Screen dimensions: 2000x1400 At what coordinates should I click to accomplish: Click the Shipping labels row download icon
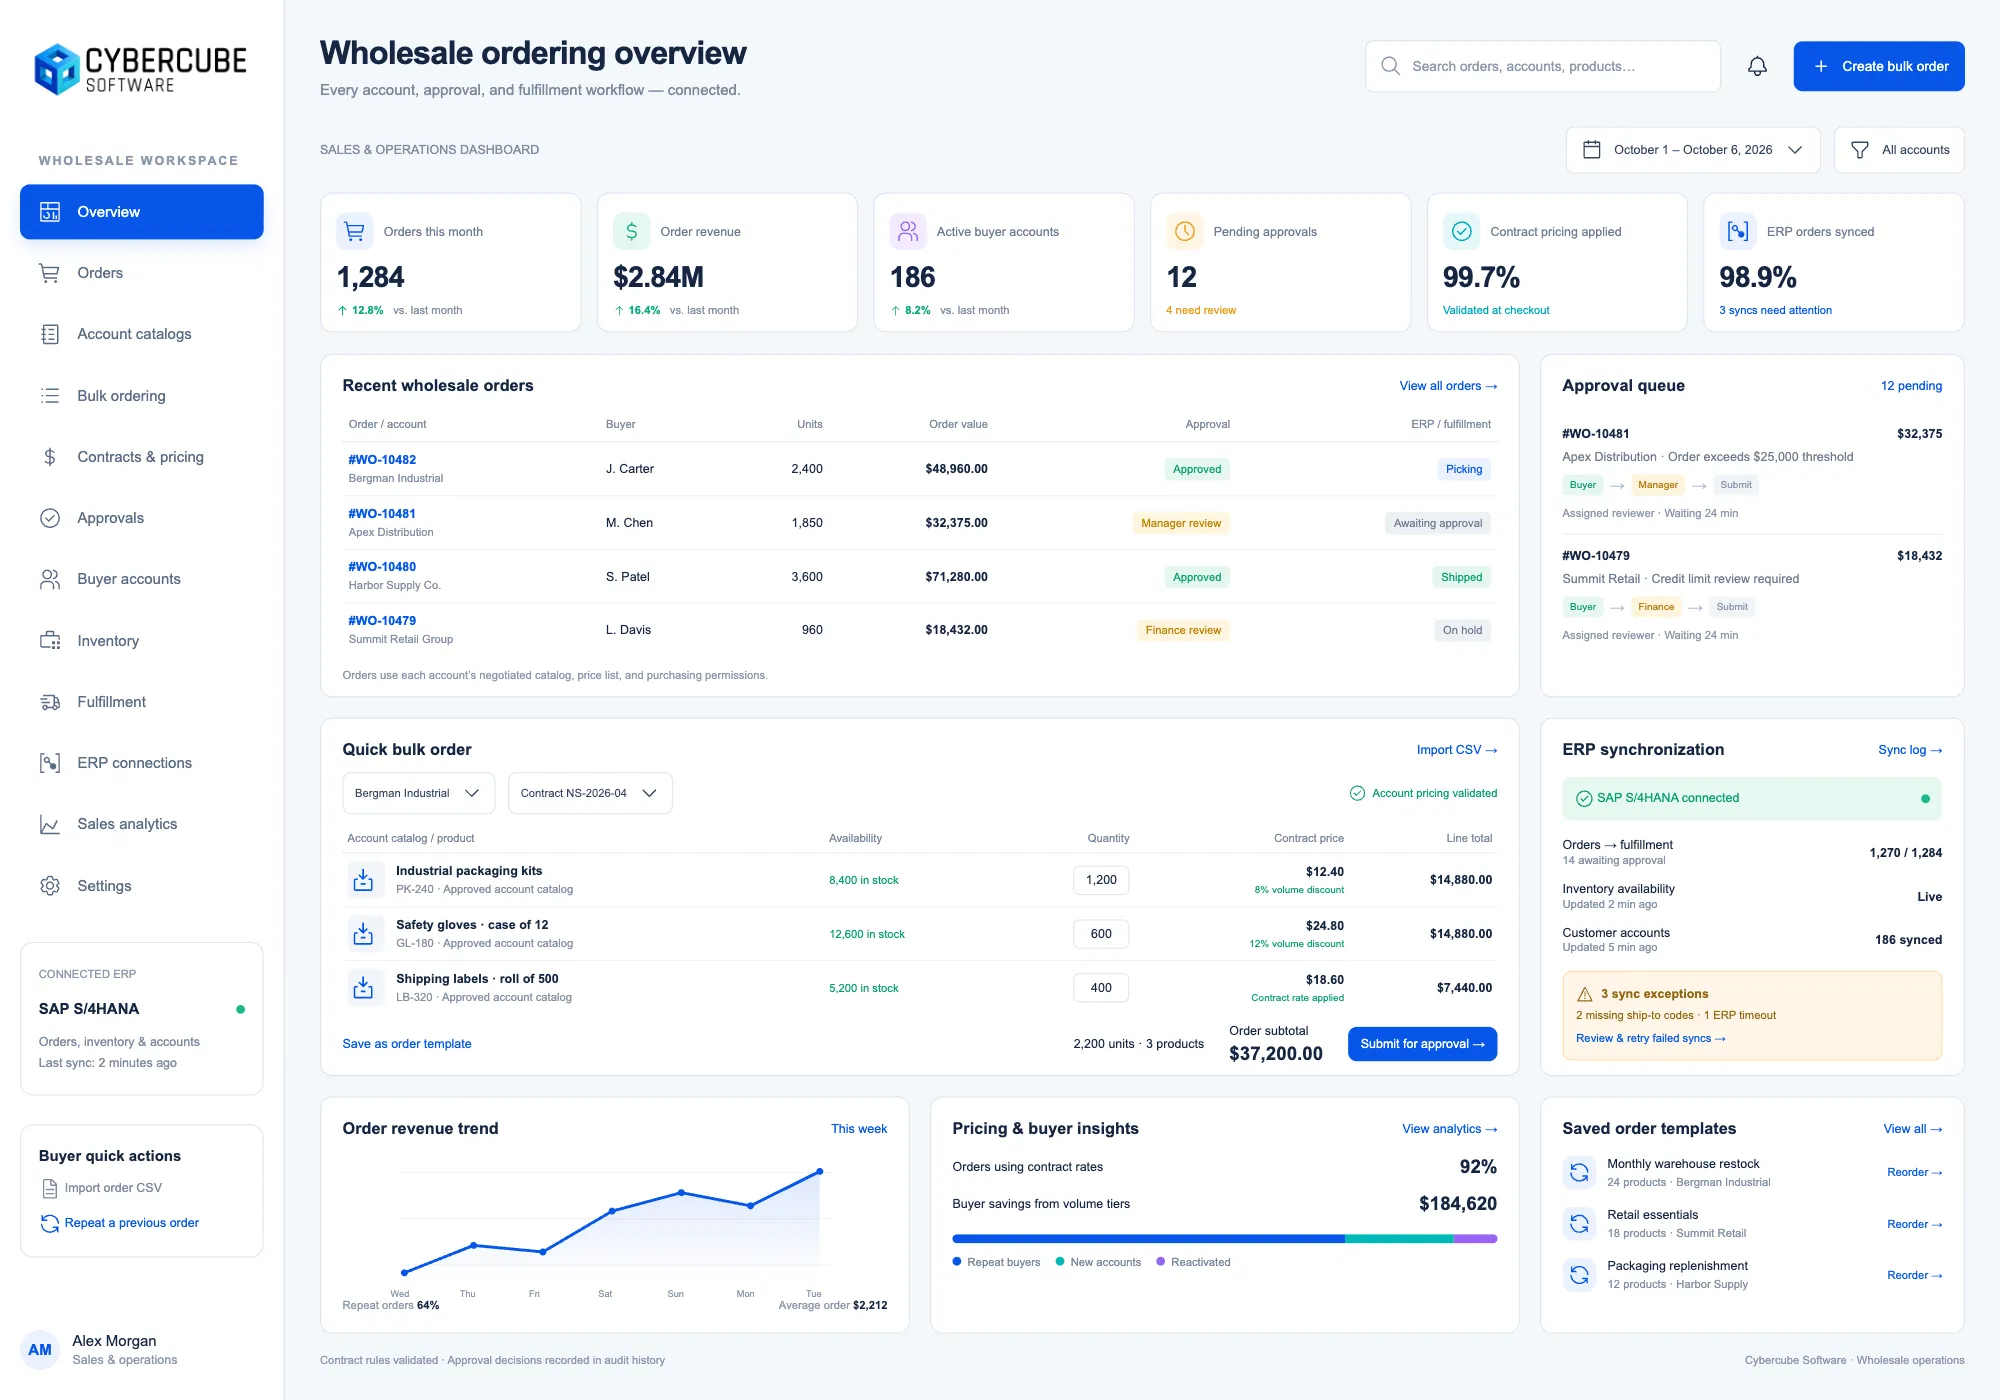pos(363,988)
